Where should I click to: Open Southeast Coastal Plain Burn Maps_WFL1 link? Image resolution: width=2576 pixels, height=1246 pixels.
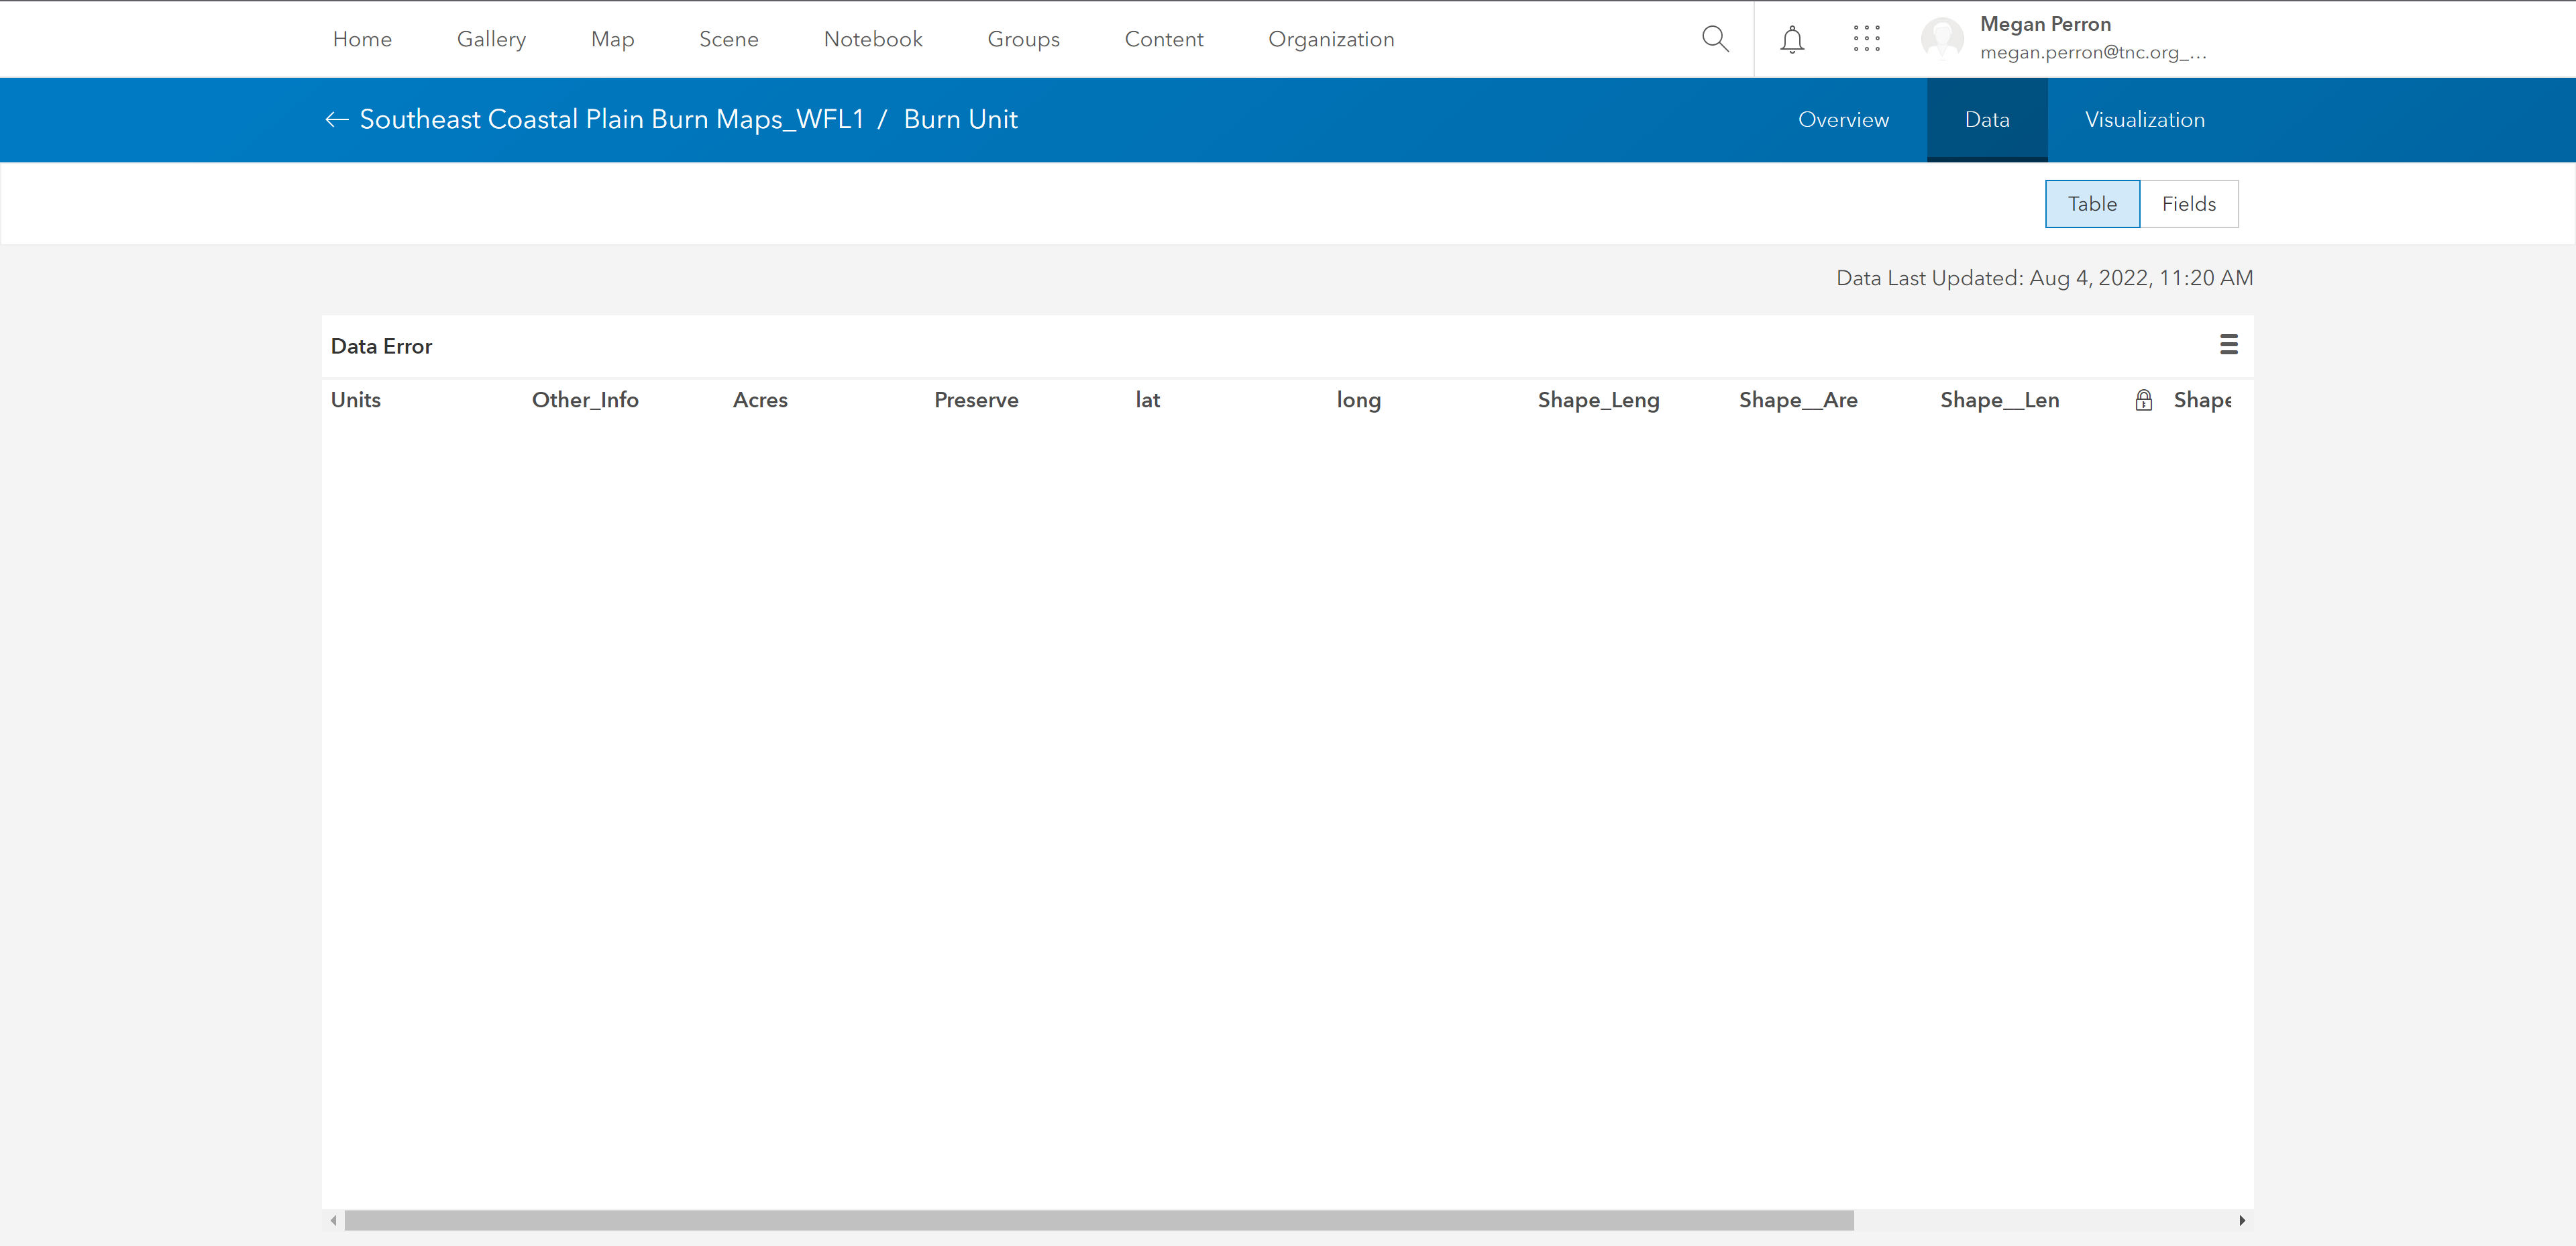tap(611, 120)
